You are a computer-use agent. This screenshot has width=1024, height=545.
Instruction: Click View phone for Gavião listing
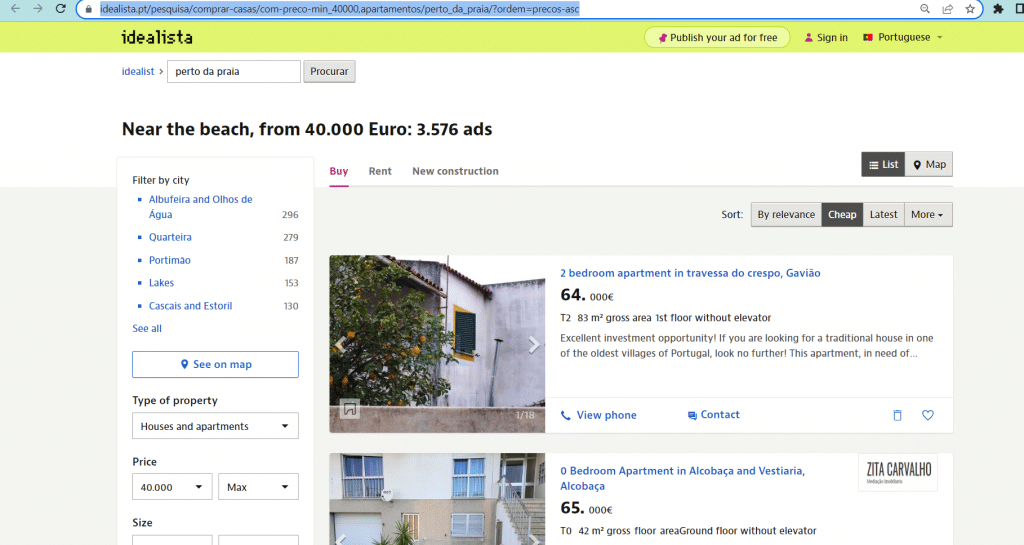599,415
